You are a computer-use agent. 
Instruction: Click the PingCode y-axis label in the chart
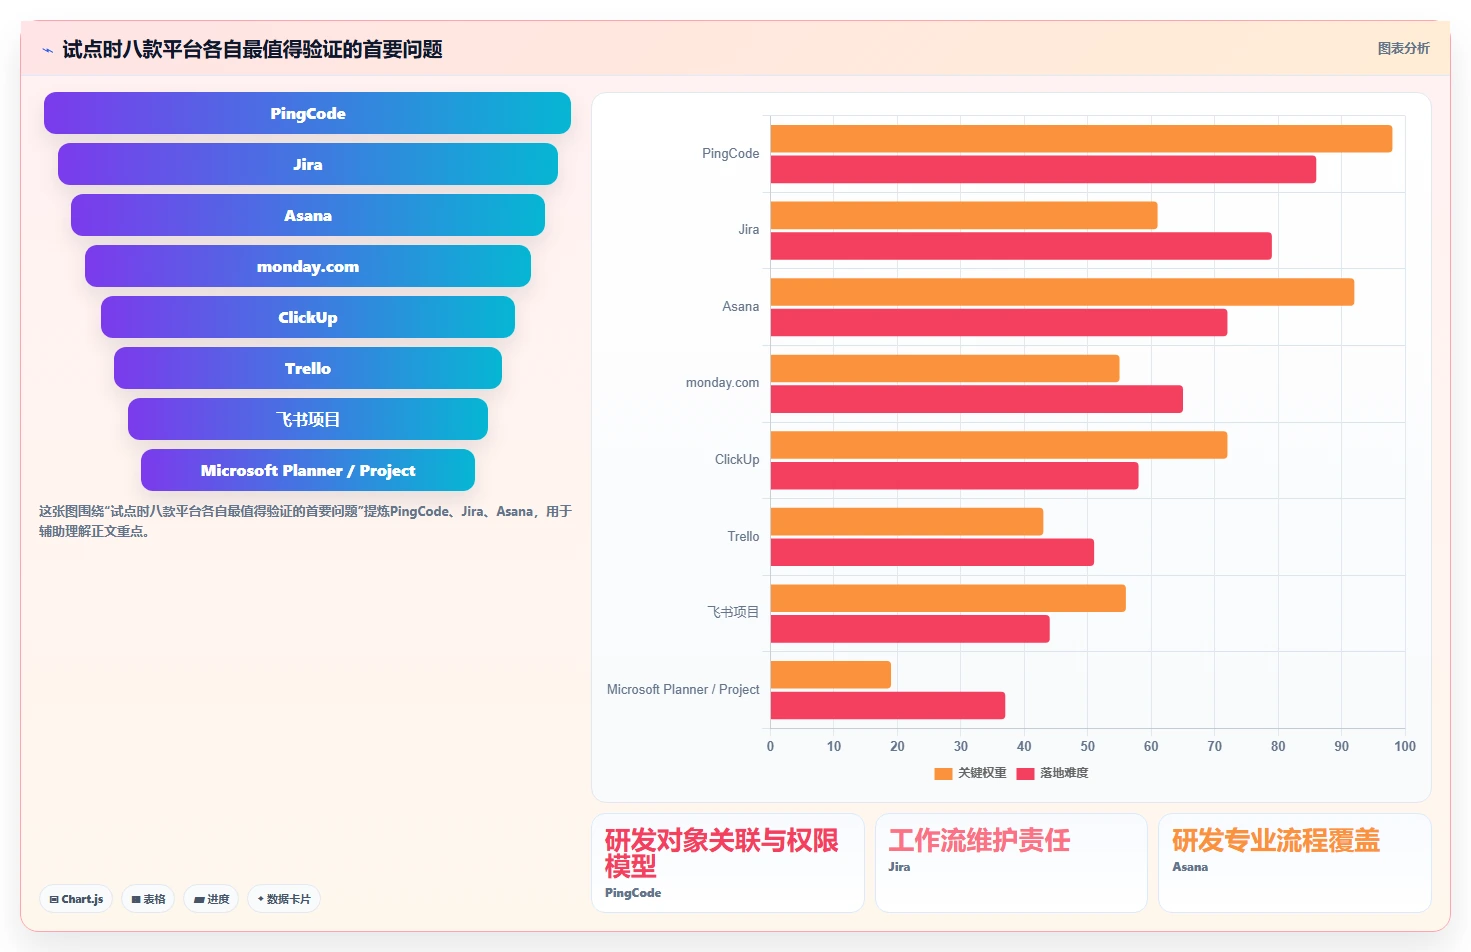(x=730, y=153)
